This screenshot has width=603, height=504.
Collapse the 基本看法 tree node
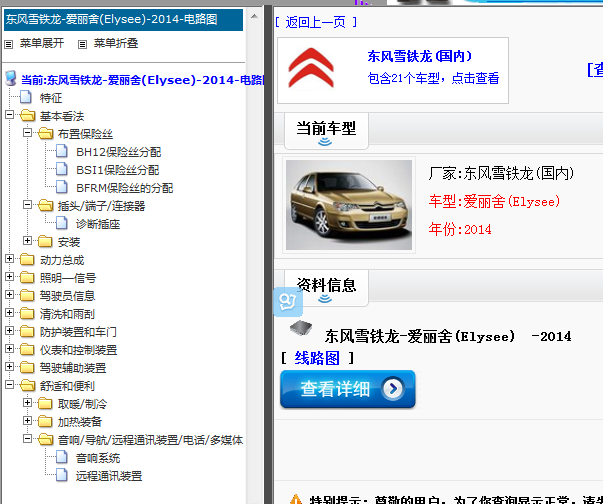9,115
